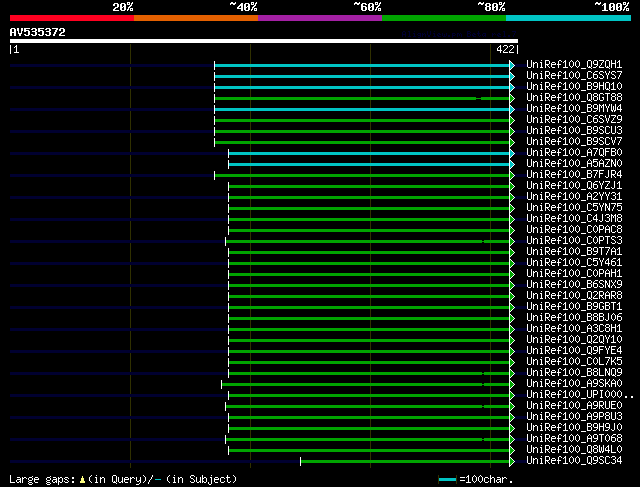This screenshot has width=640, height=487.
Task: Select the UniRef100_B7FJR4 subject label
Action: pyautogui.click(x=573, y=175)
